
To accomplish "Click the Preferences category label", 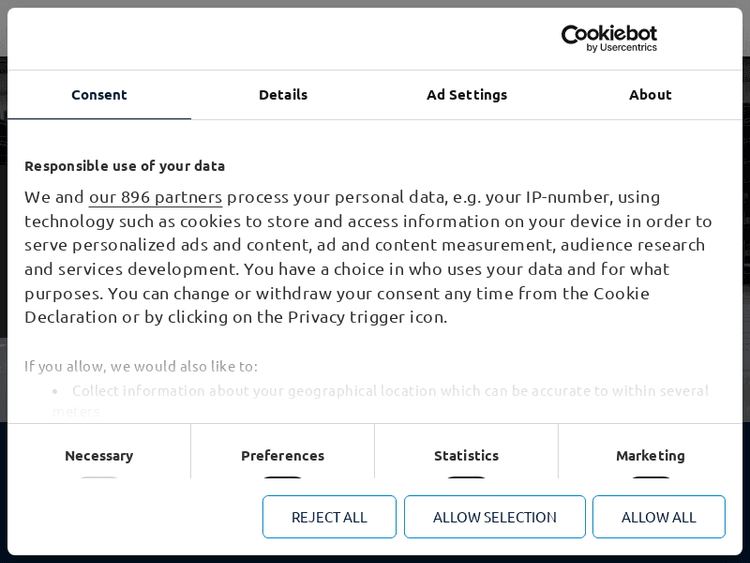I will coord(283,455).
